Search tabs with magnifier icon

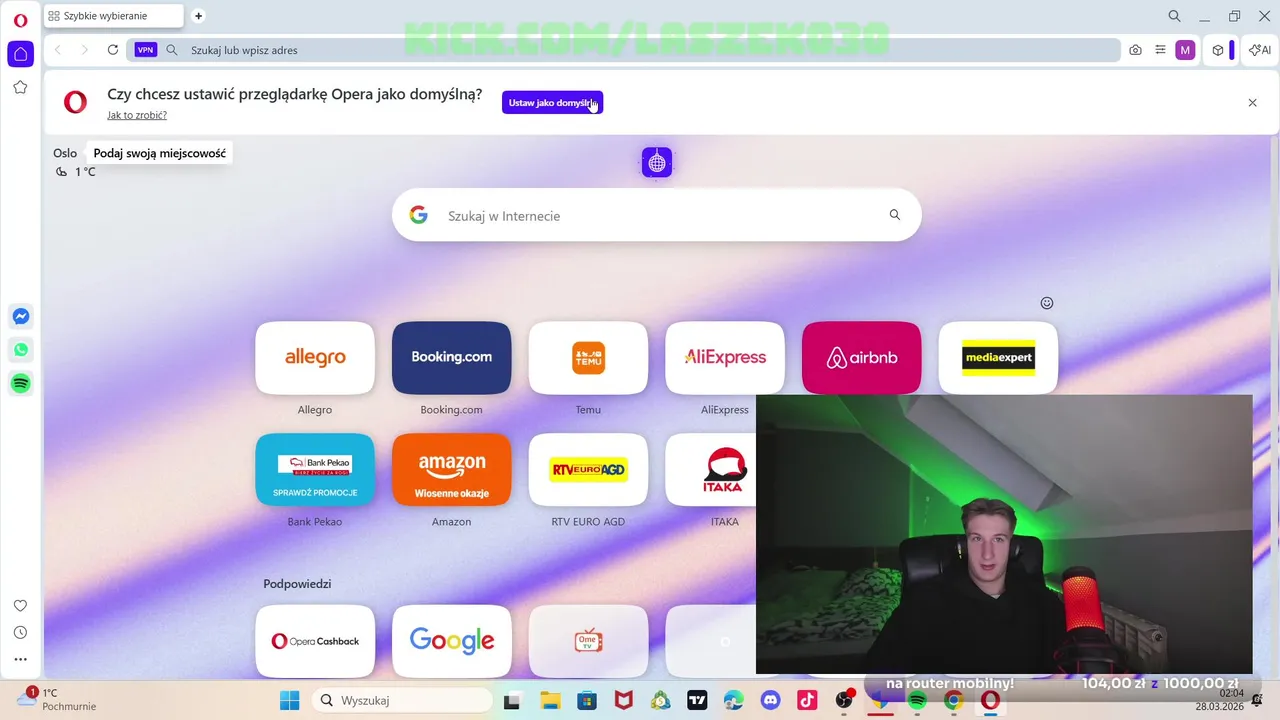(x=1175, y=16)
